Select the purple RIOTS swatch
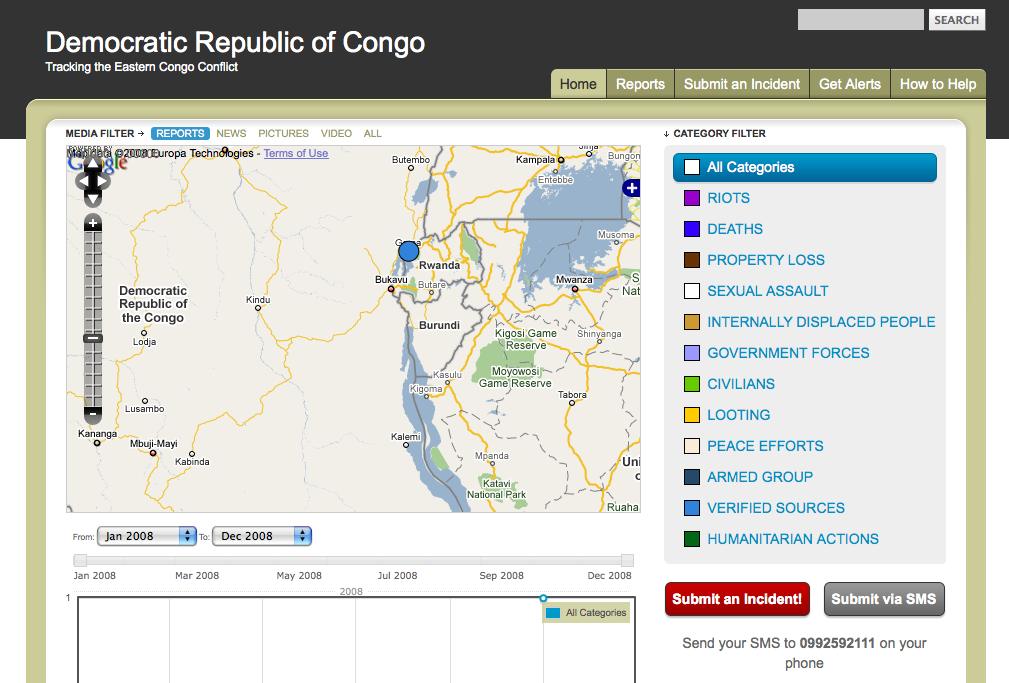1009x683 pixels. 692,198
